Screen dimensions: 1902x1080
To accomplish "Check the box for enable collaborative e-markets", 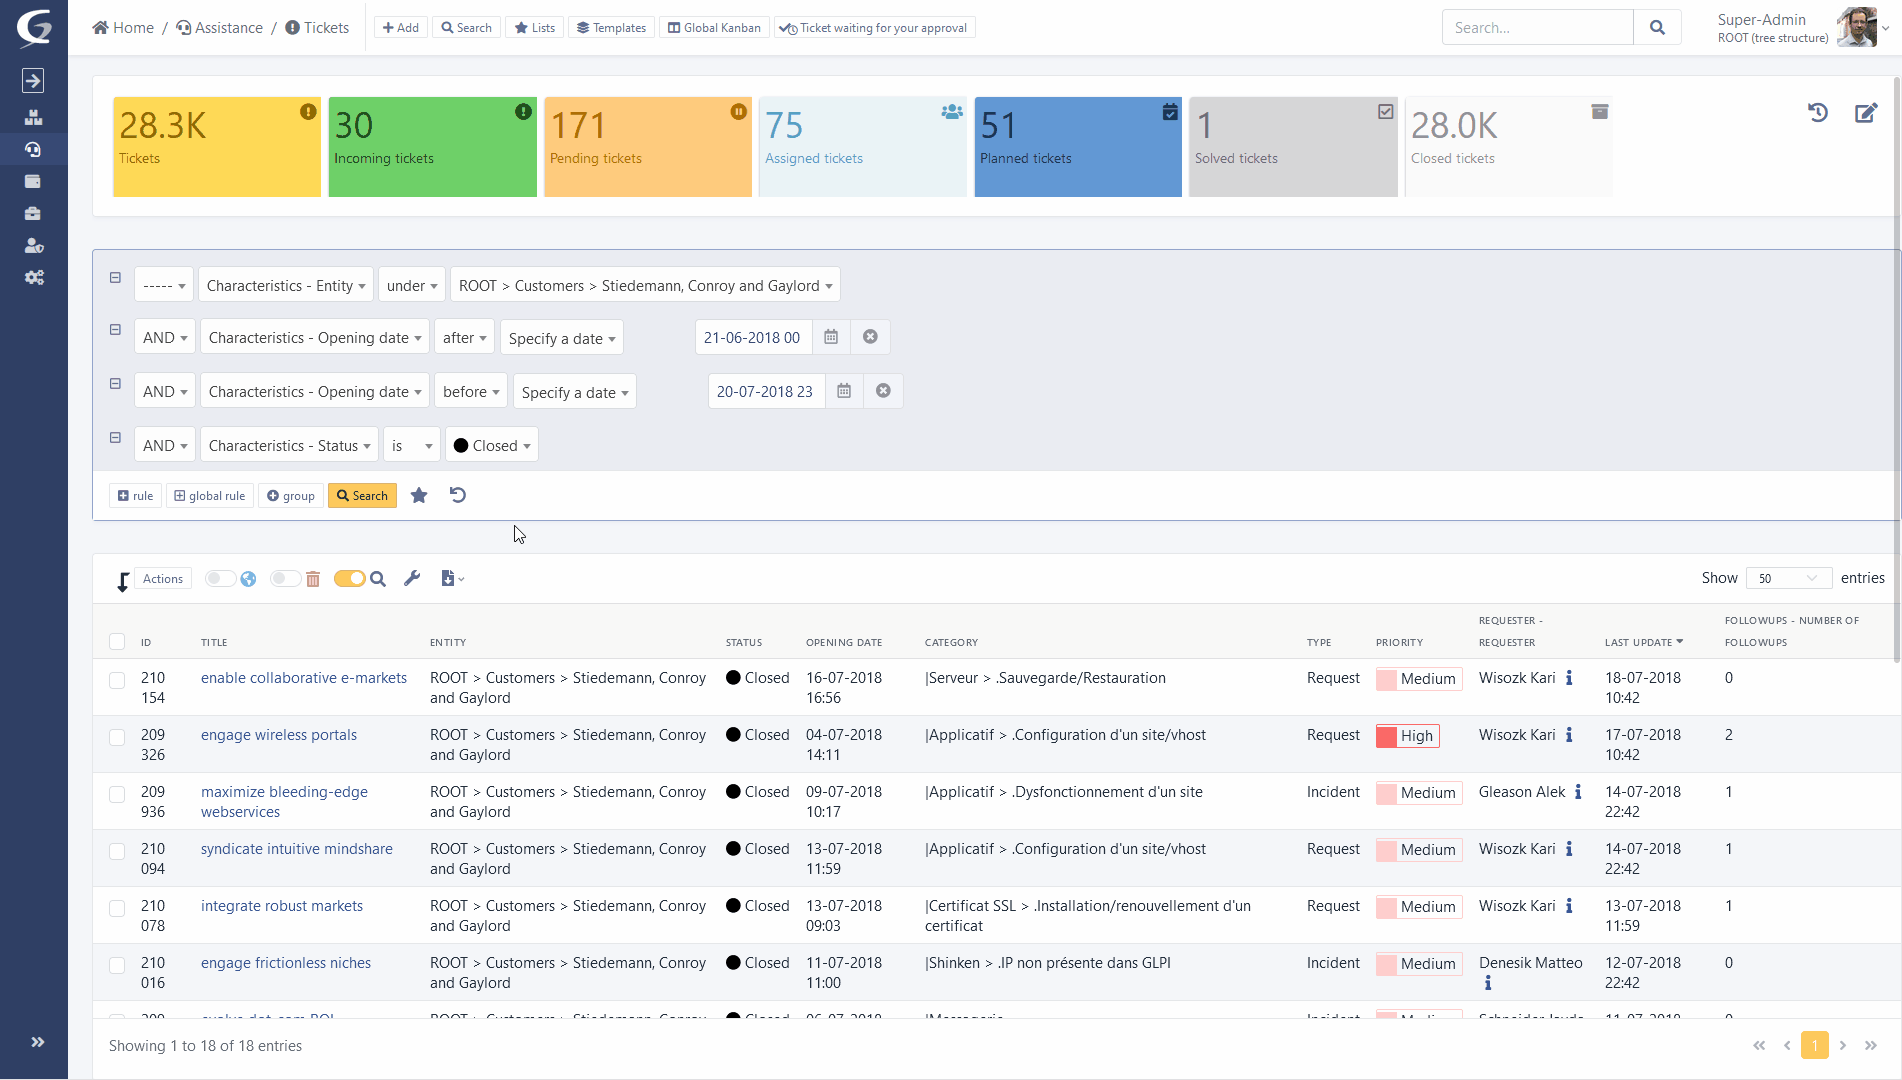I will click(x=117, y=680).
